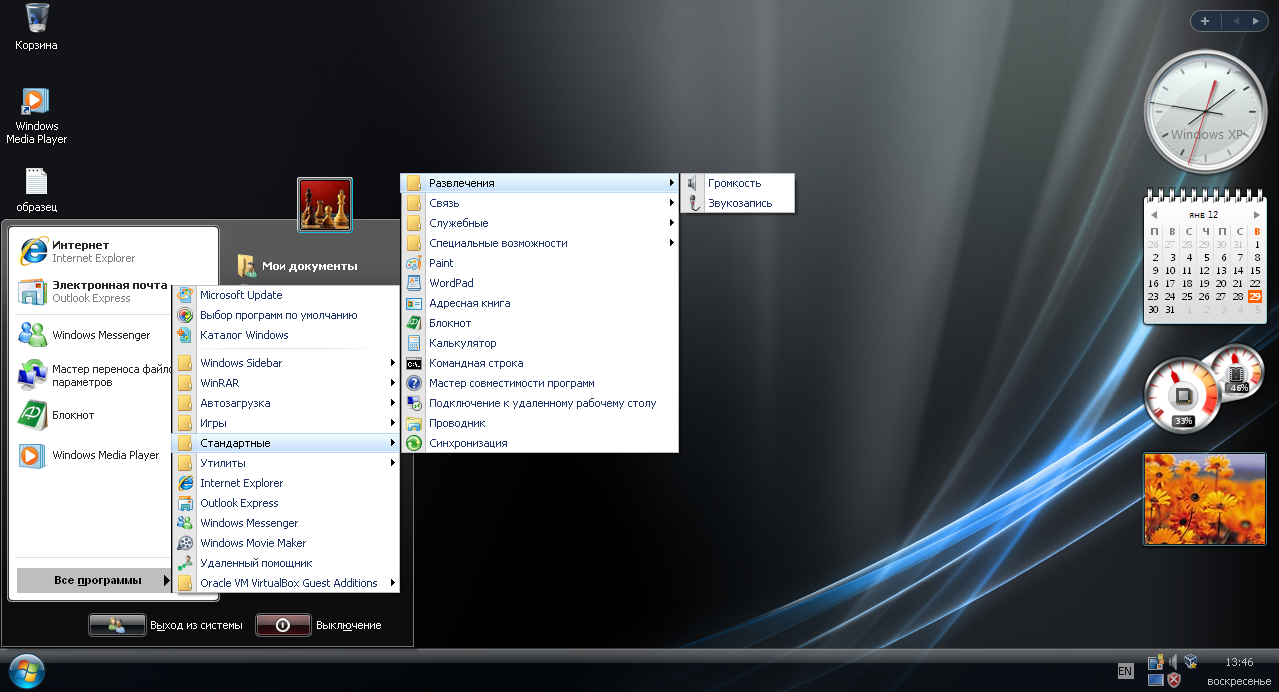Viewport: 1279px width, 692px height.
Task: Click the Start orb button
Action: tap(26, 670)
